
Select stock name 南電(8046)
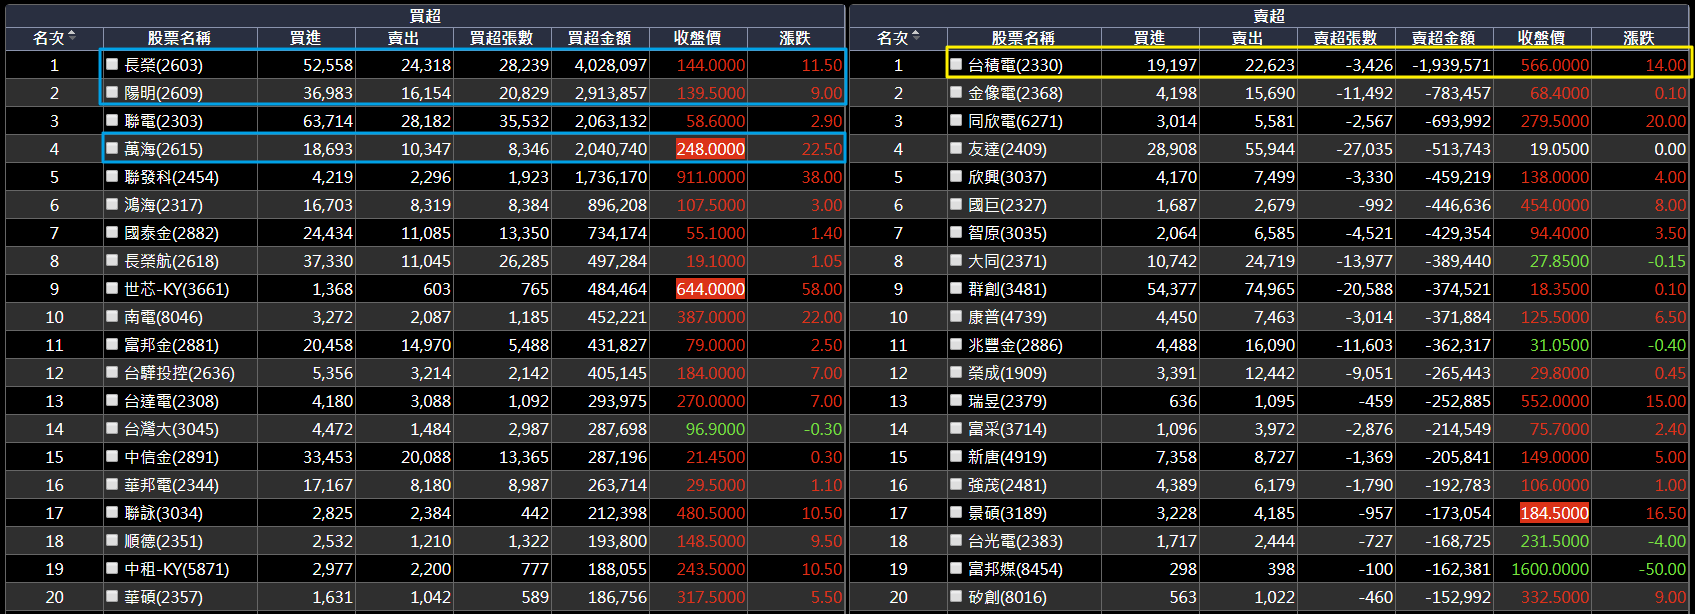tap(163, 317)
